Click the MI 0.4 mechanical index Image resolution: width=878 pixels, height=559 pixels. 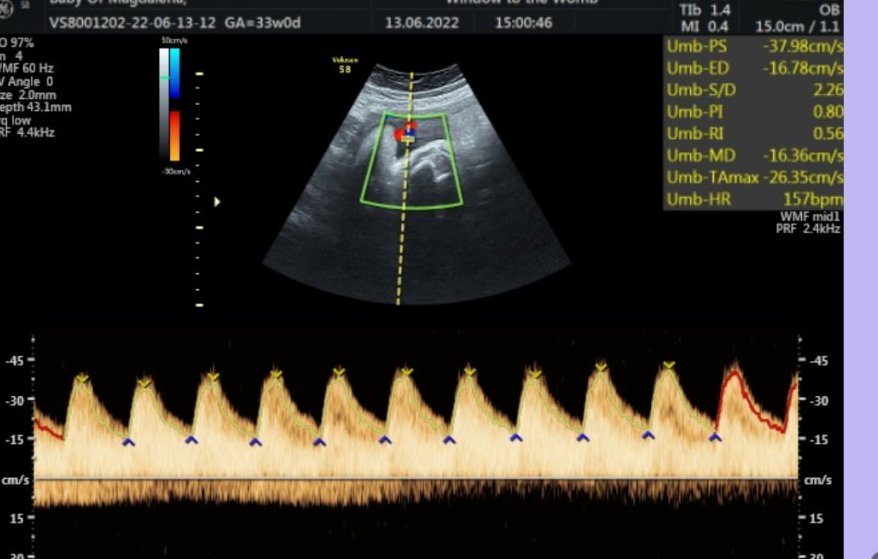[x=704, y=26]
